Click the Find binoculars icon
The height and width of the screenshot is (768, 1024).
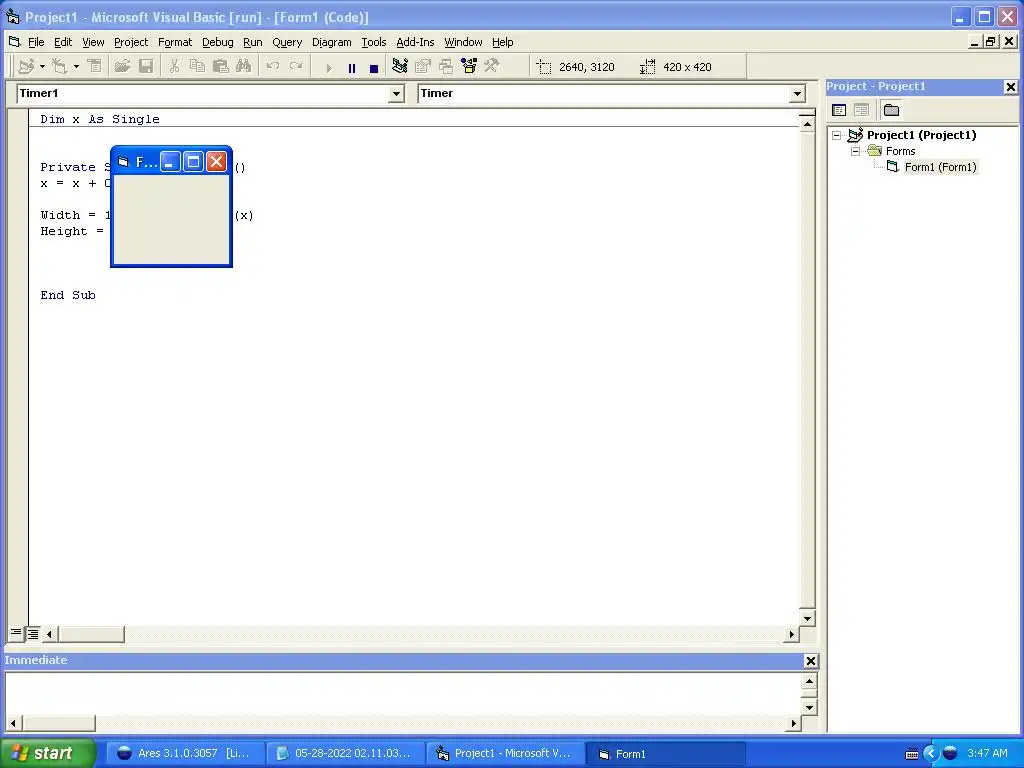click(x=244, y=67)
